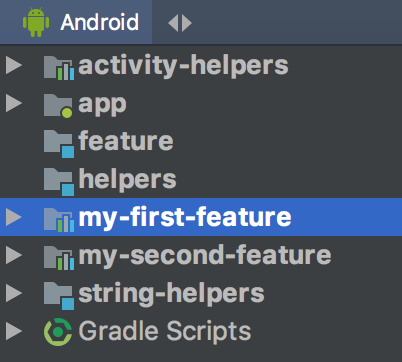Expand the string-helpers node
The image size is (402, 362).
click(x=14, y=293)
